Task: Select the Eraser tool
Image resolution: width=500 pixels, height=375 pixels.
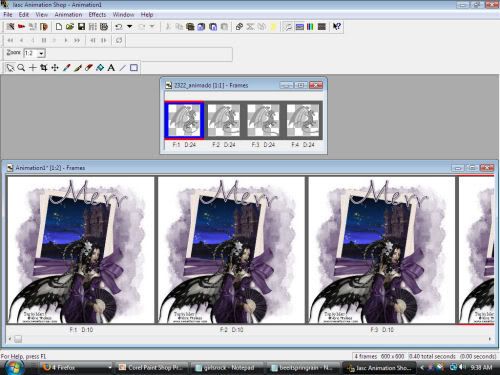Action: point(89,68)
